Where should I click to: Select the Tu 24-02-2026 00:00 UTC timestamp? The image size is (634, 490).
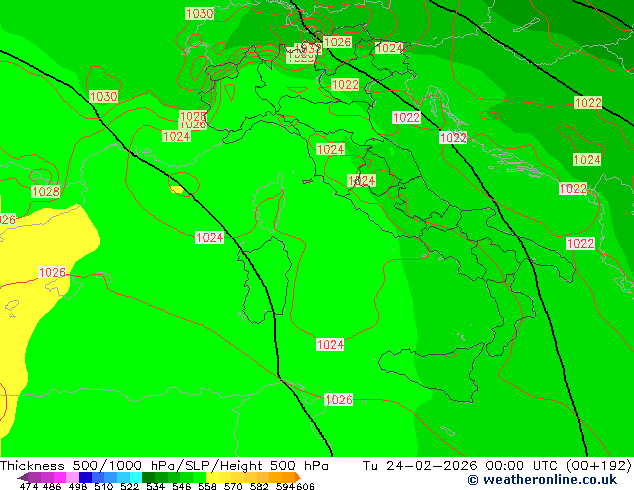[460, 466]
